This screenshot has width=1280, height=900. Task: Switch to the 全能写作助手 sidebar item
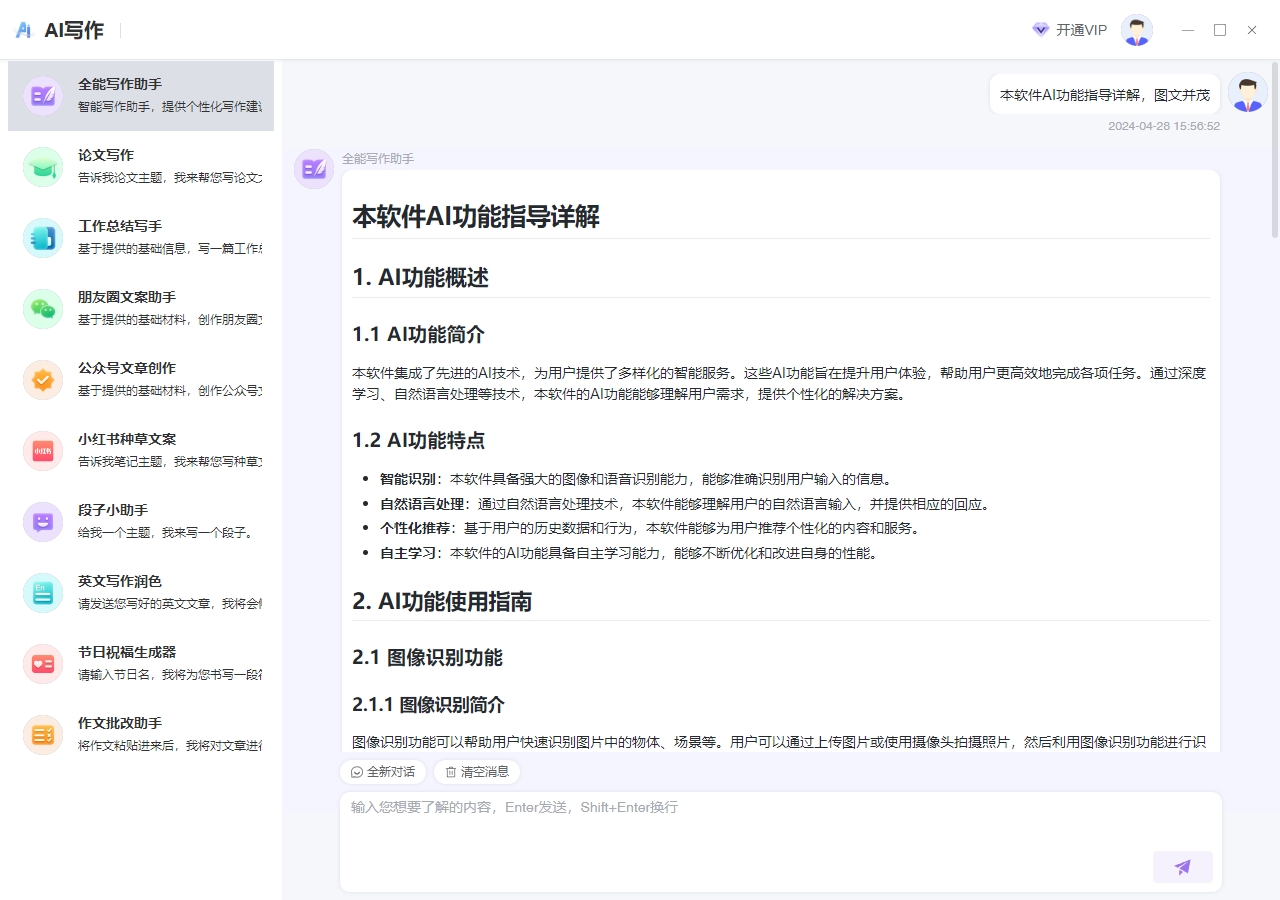pos(141,96)
